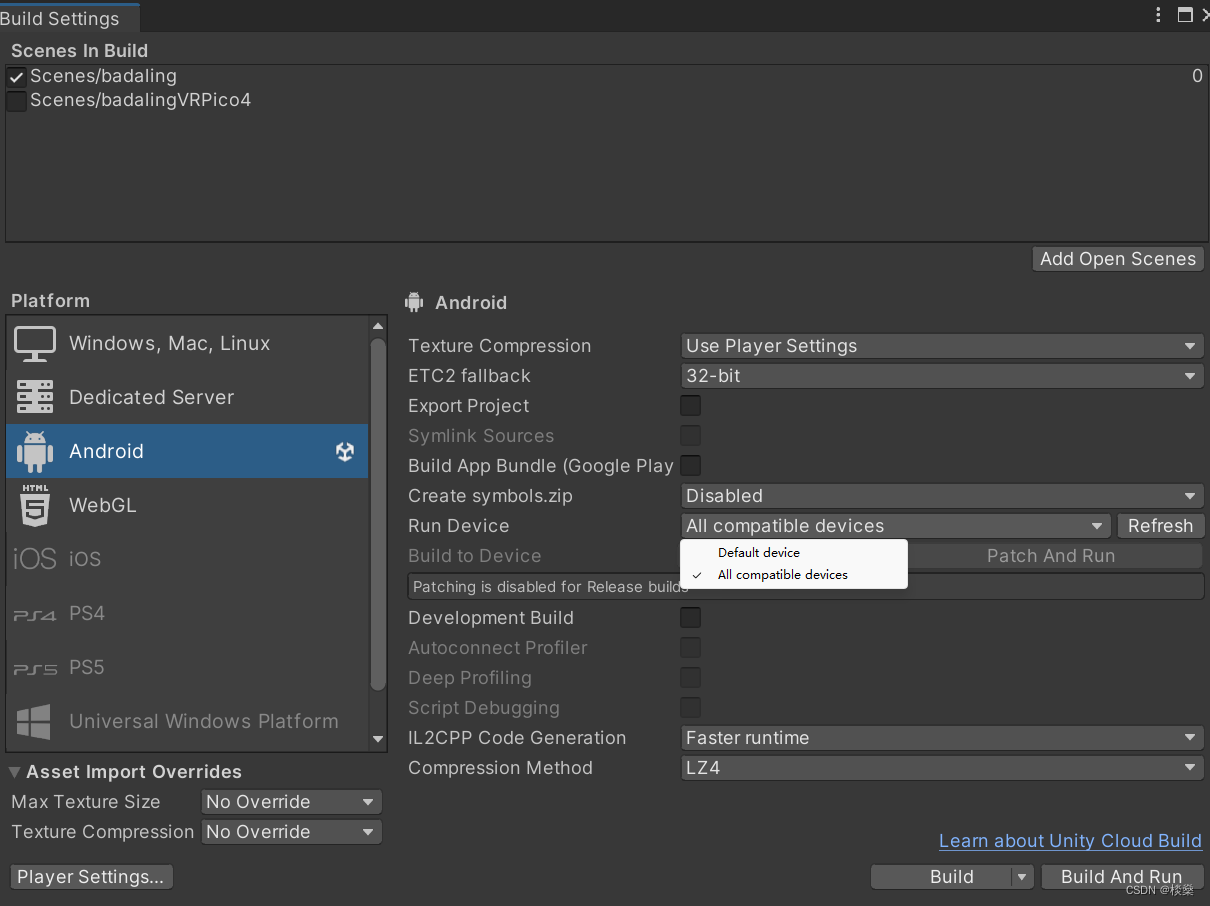Viewport: 1210px width, 906px height.
Task: Uncheck the Scenes/badaling scene checkbox
Action: pos(16,77)
